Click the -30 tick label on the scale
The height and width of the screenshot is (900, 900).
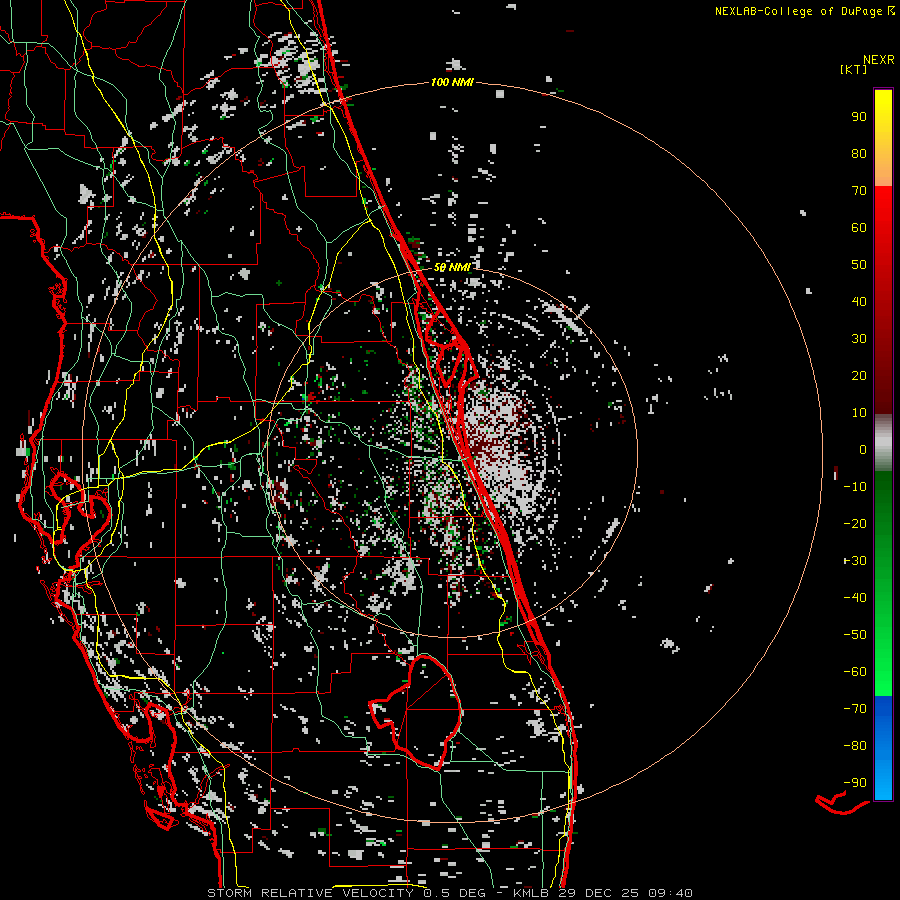(x=856, y=561)
